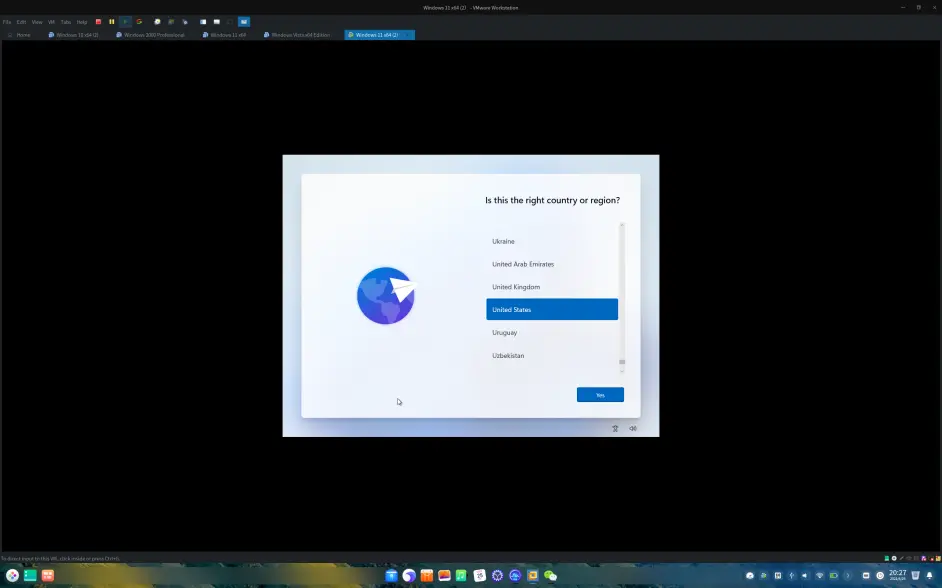Click the orange multitasking icon in dock

[48, 575]
